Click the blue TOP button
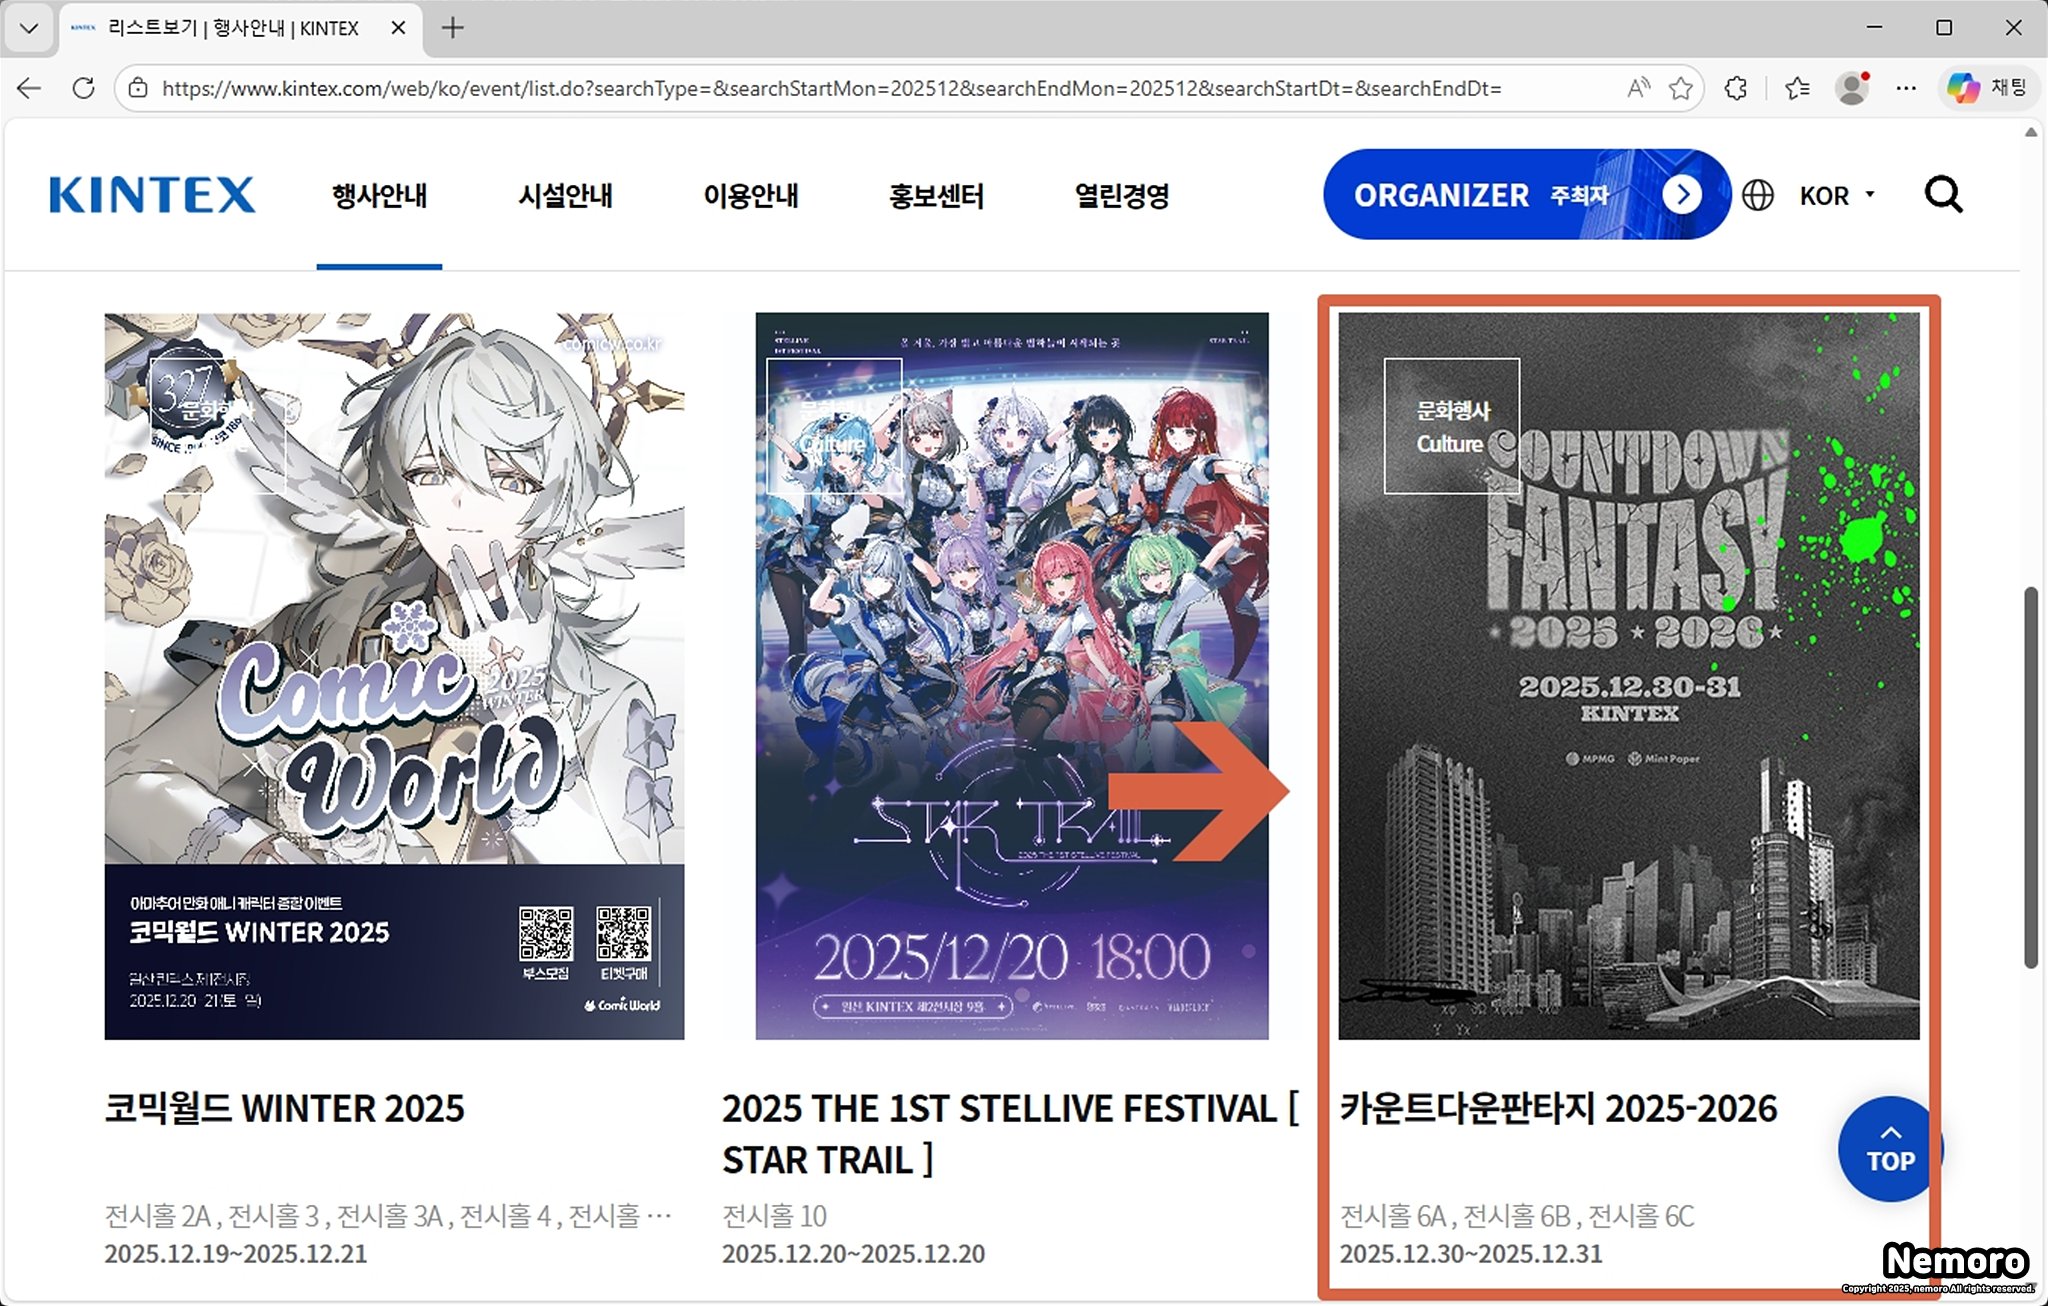 pos(1889,1150)
